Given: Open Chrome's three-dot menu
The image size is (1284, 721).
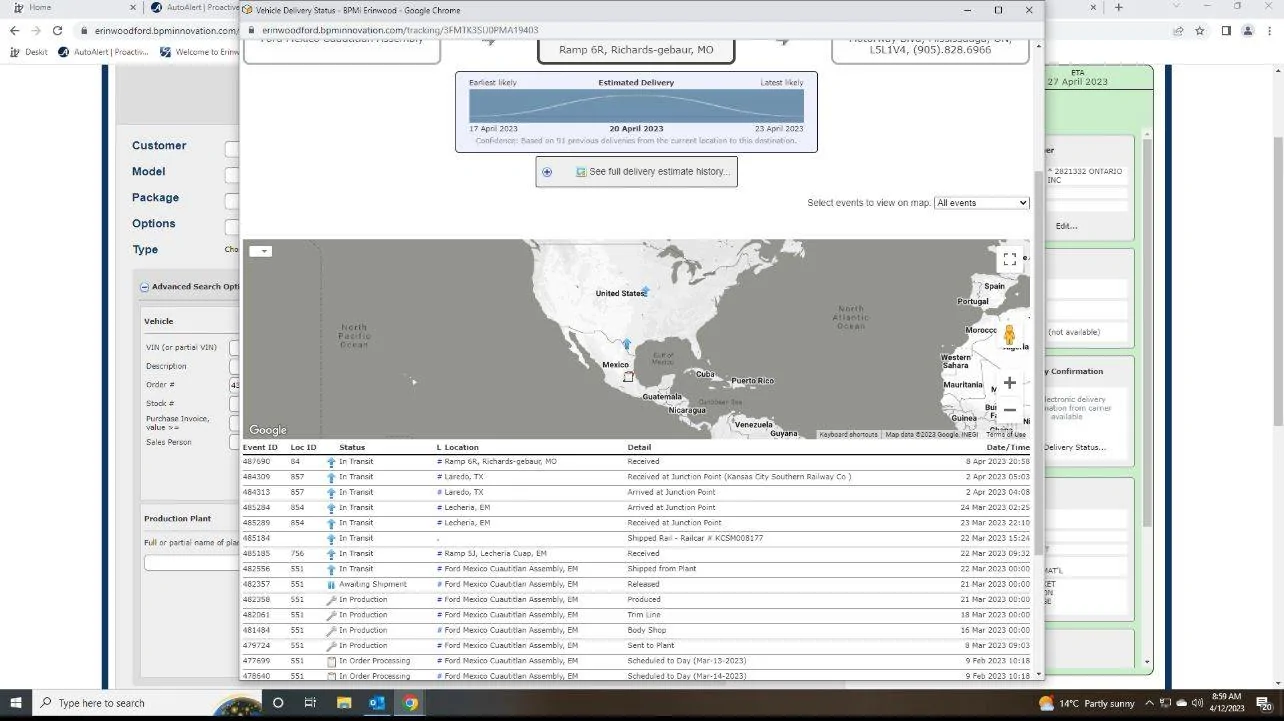Looking at the screenshot, I should [1270, 31].
